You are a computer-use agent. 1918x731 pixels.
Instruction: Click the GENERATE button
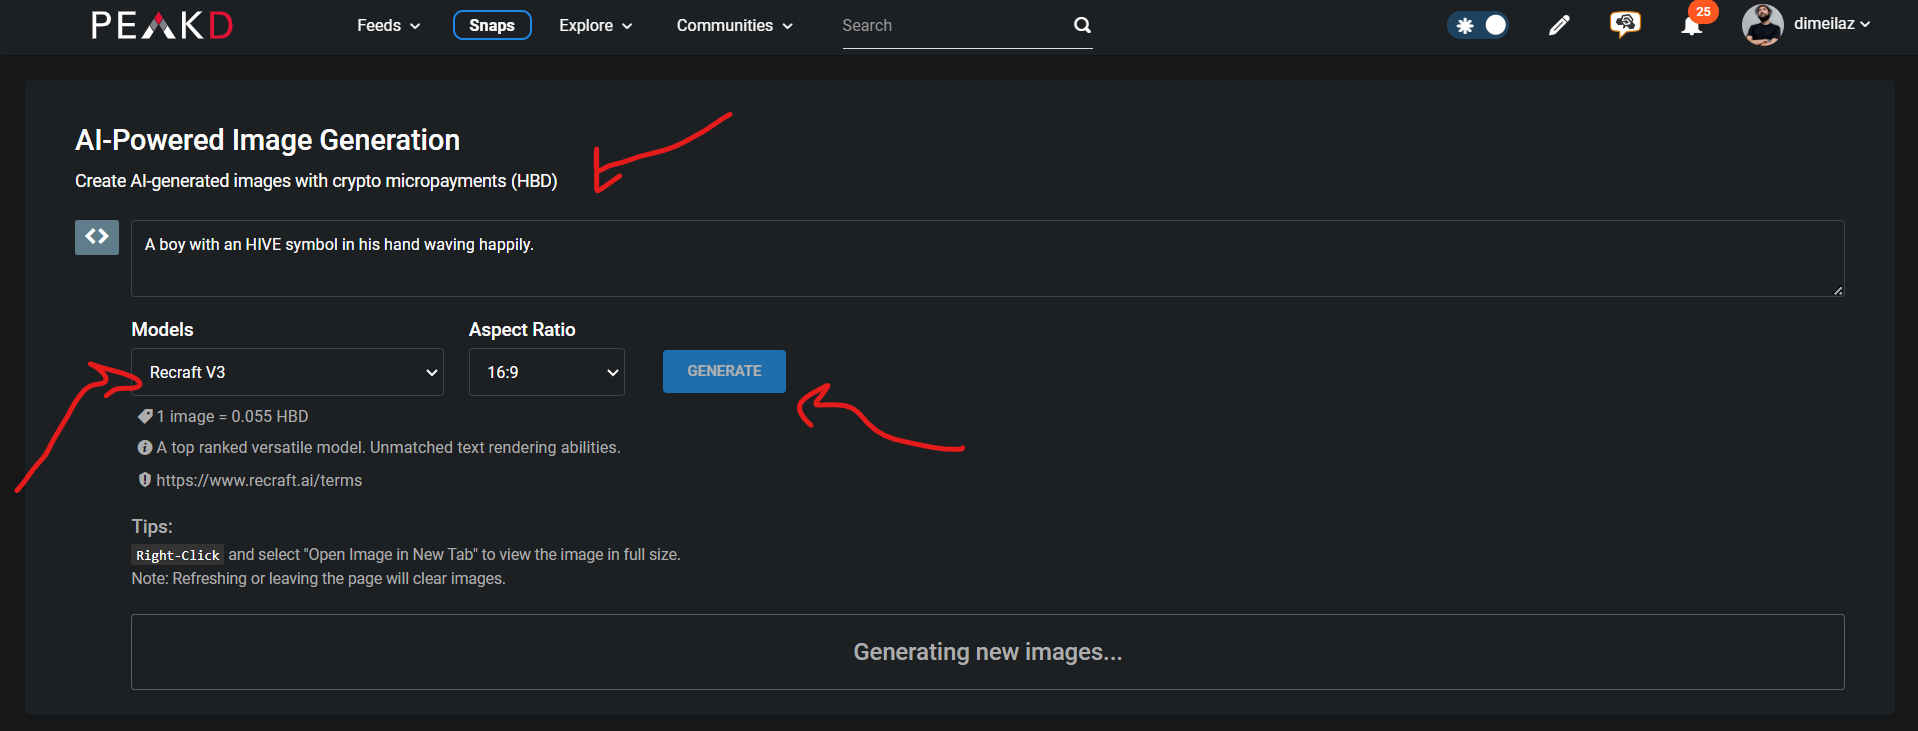(724, 371)
